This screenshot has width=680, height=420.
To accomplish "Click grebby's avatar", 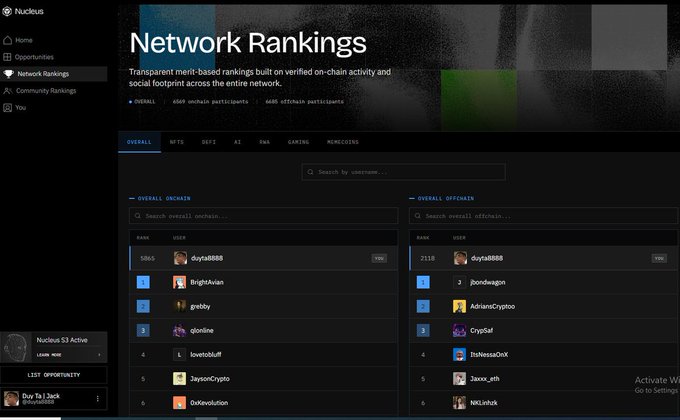I will (x=179, y=306).
